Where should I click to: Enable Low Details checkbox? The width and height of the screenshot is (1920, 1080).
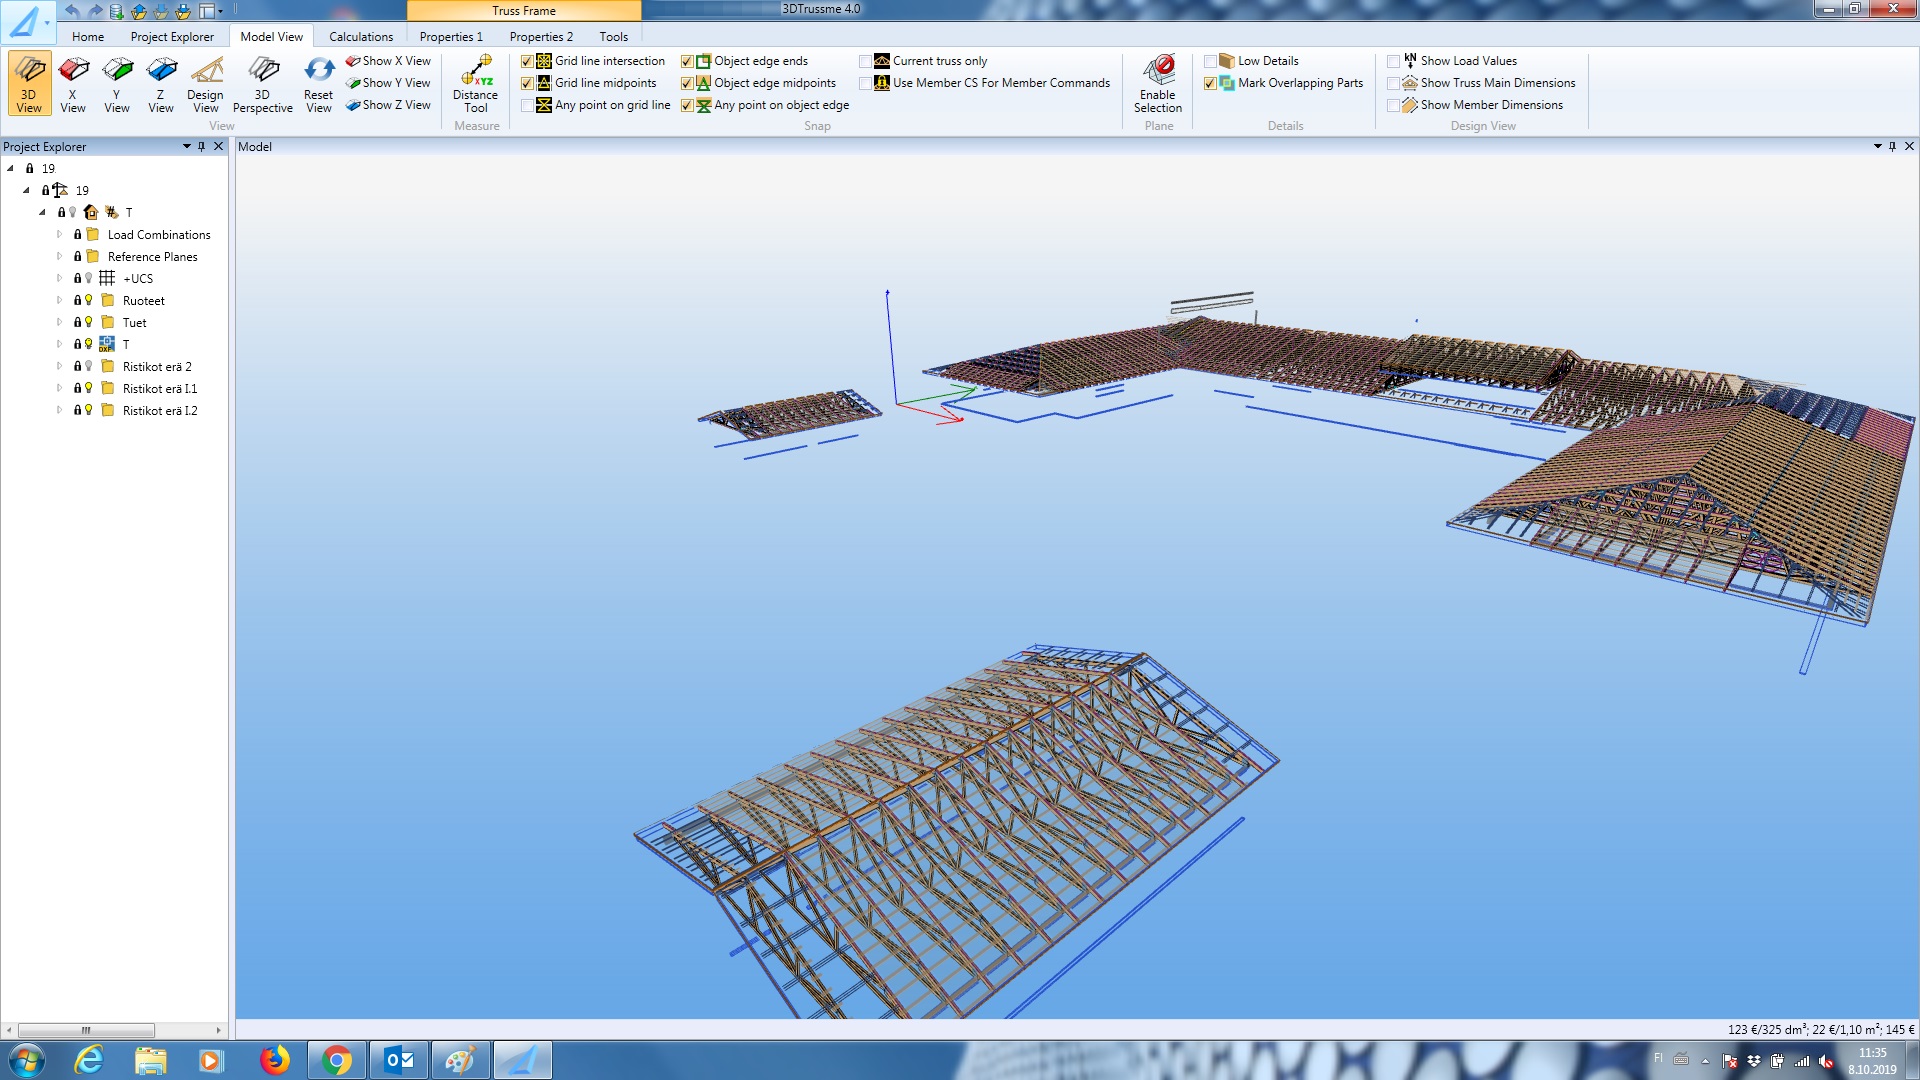tap(1211, 61)
